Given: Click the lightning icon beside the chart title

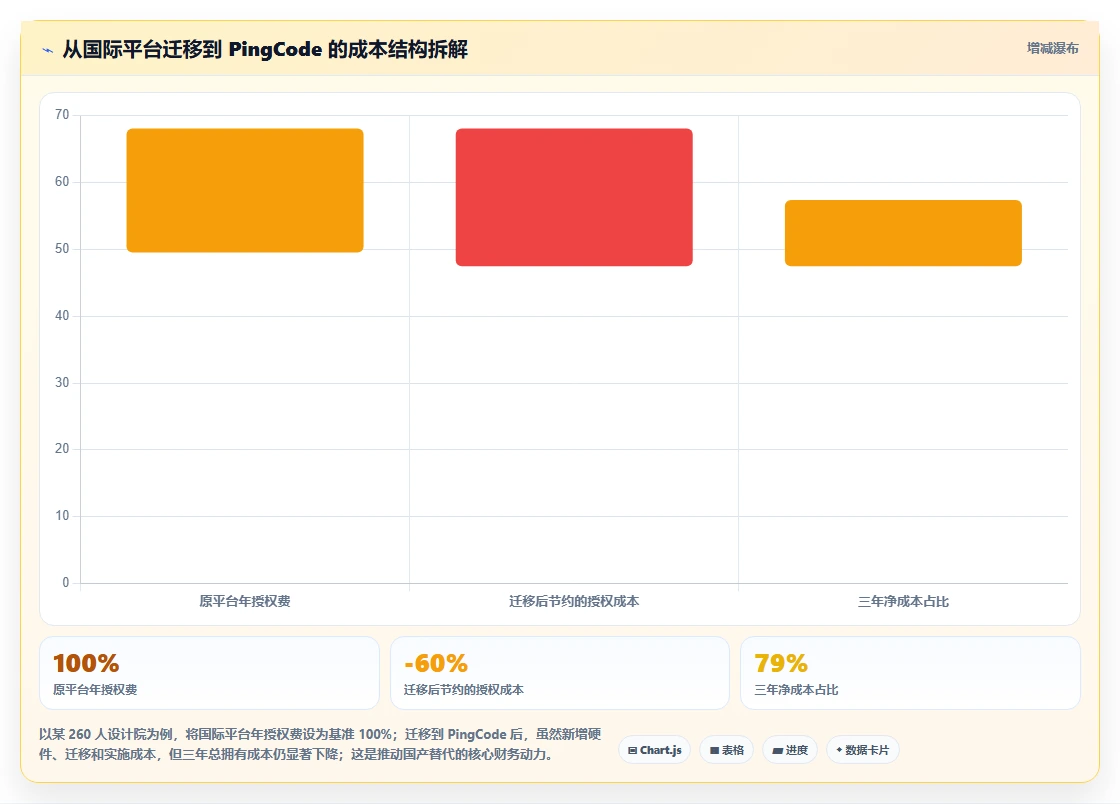Looking at the screenshot, I should (x=48, y=50).
